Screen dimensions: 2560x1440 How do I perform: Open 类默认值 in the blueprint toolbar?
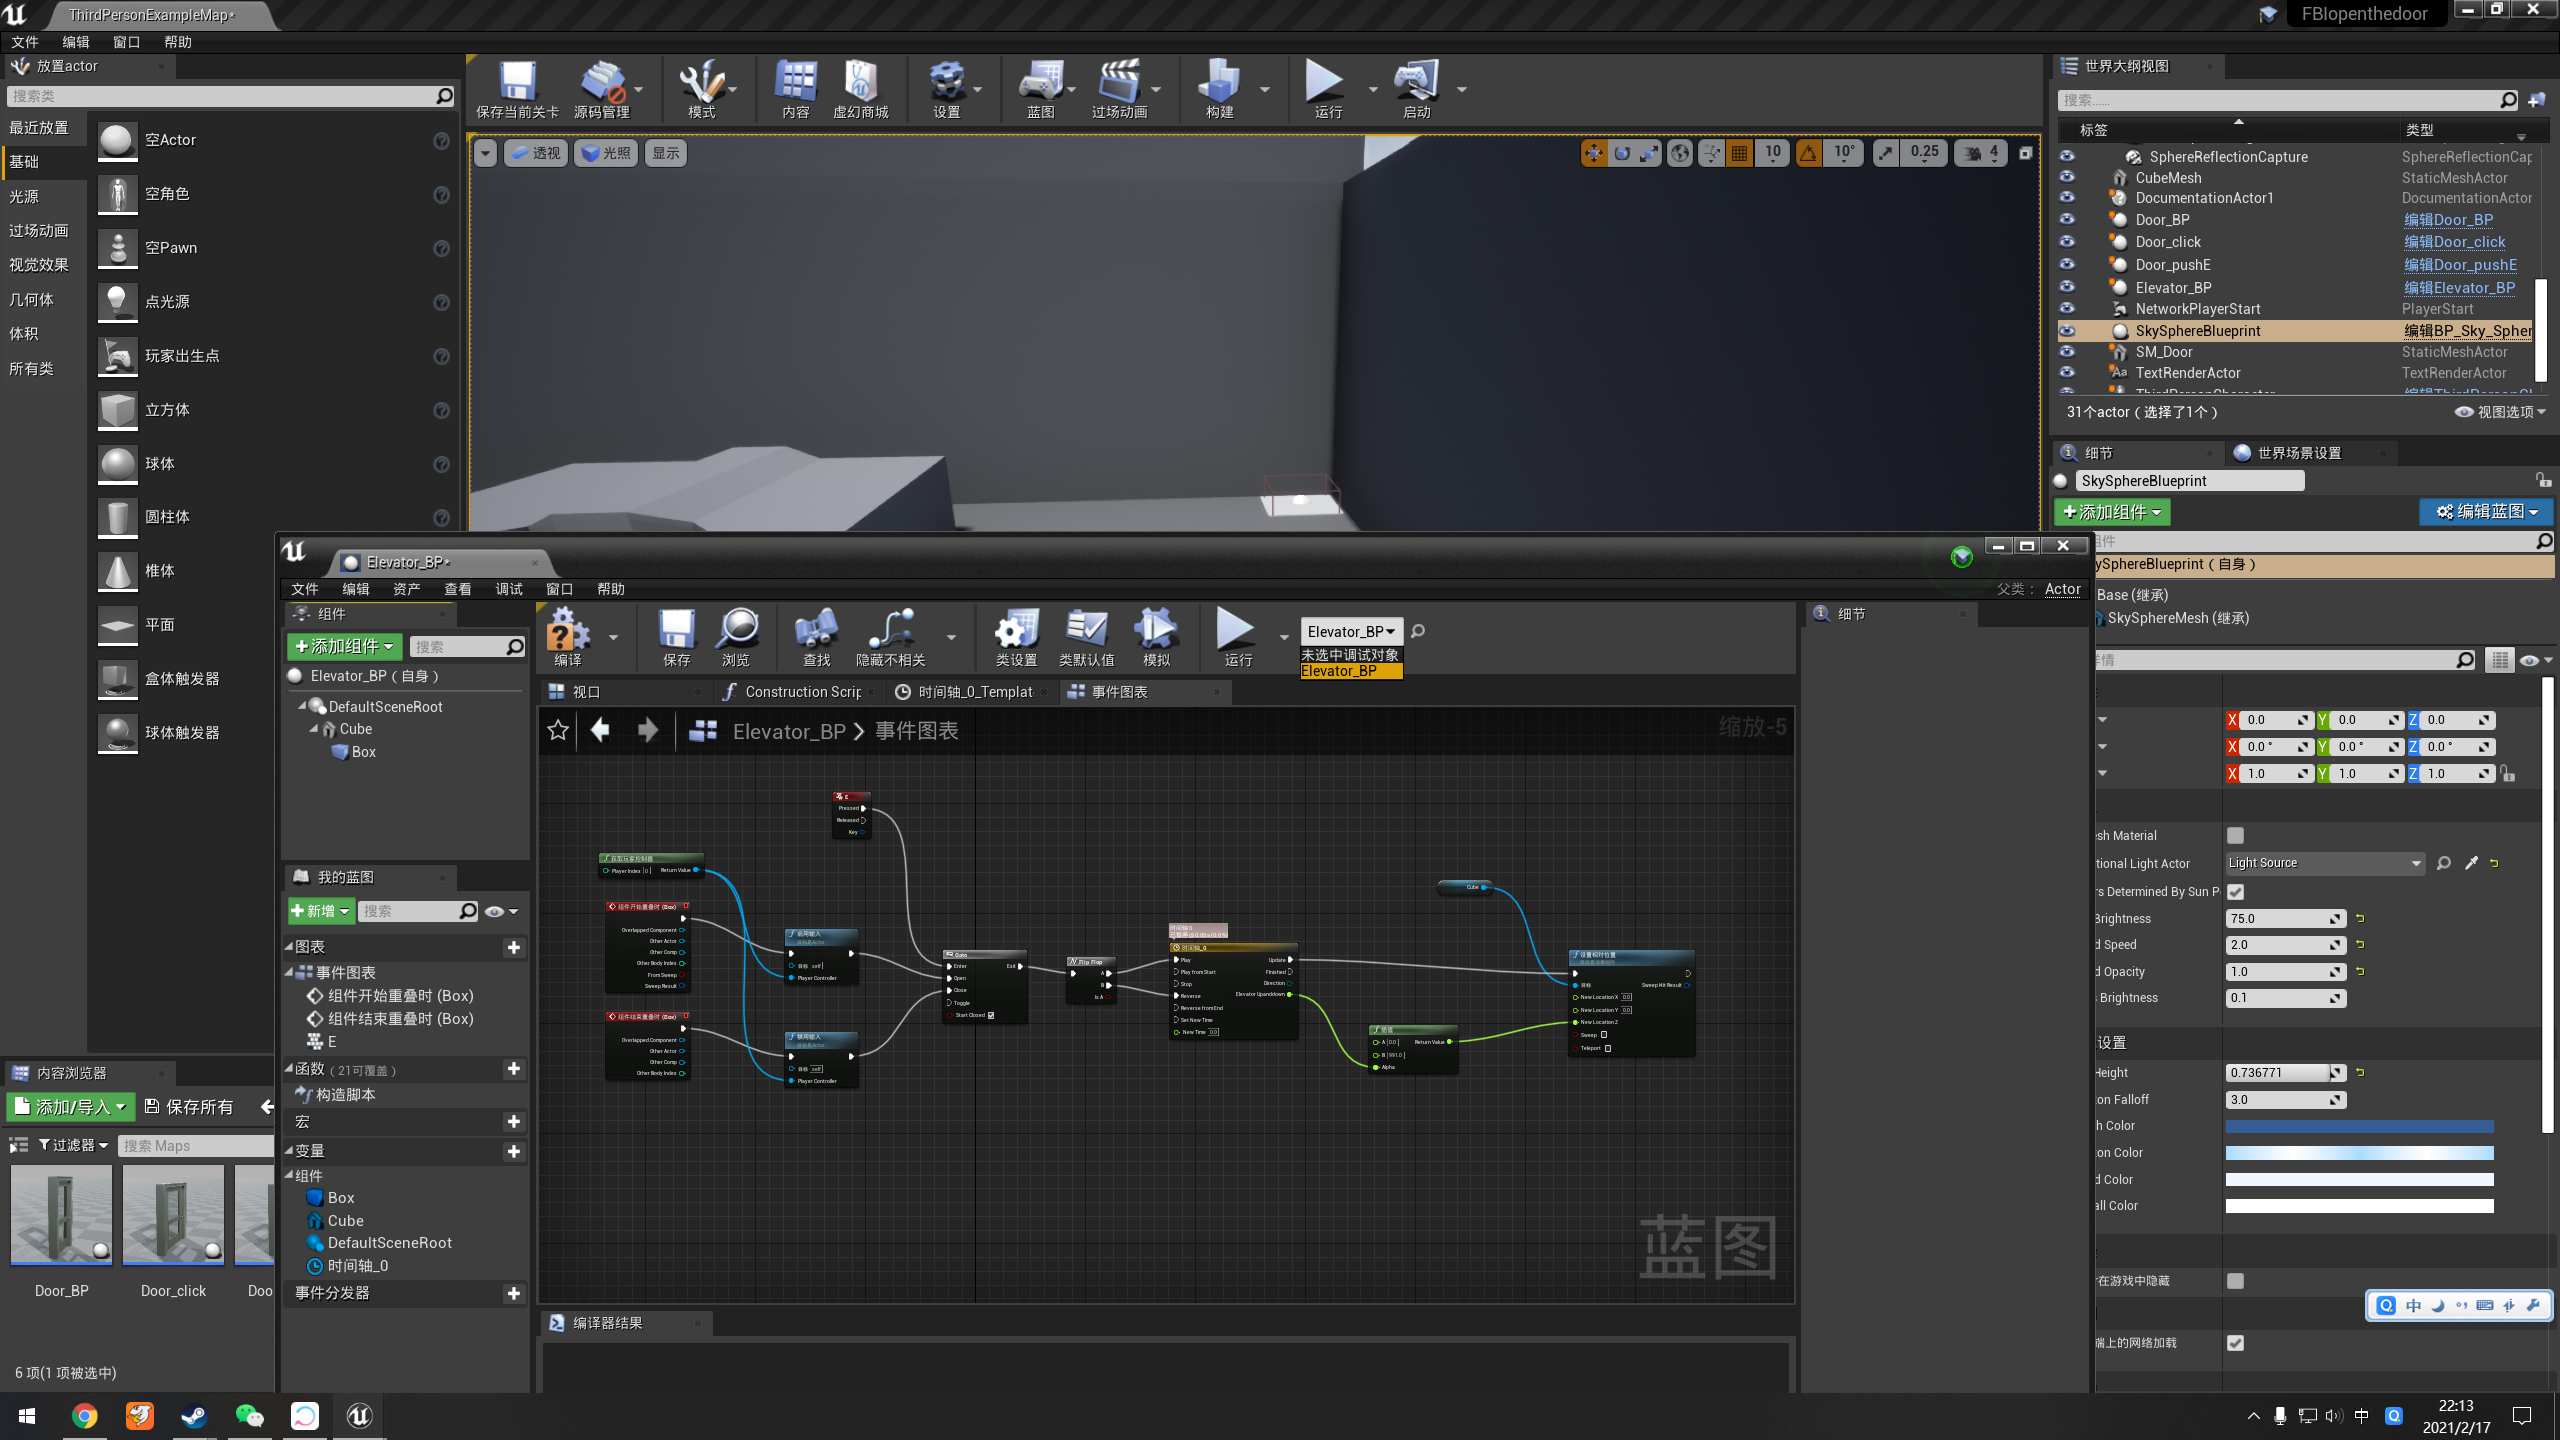(1086, 637)
